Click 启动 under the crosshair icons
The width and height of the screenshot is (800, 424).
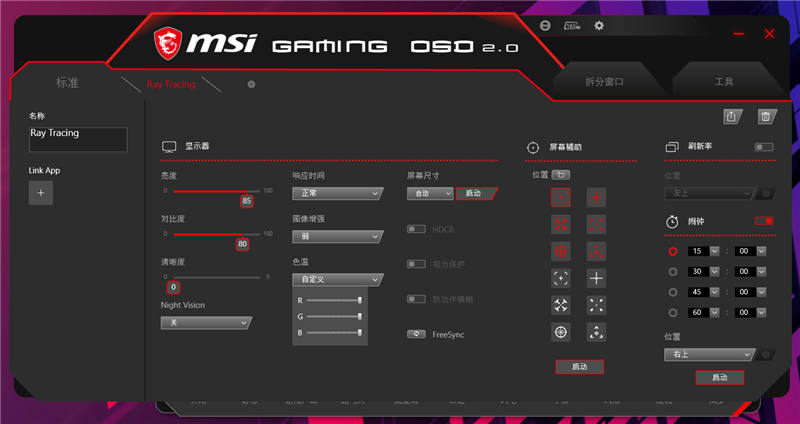coord(580,367)
